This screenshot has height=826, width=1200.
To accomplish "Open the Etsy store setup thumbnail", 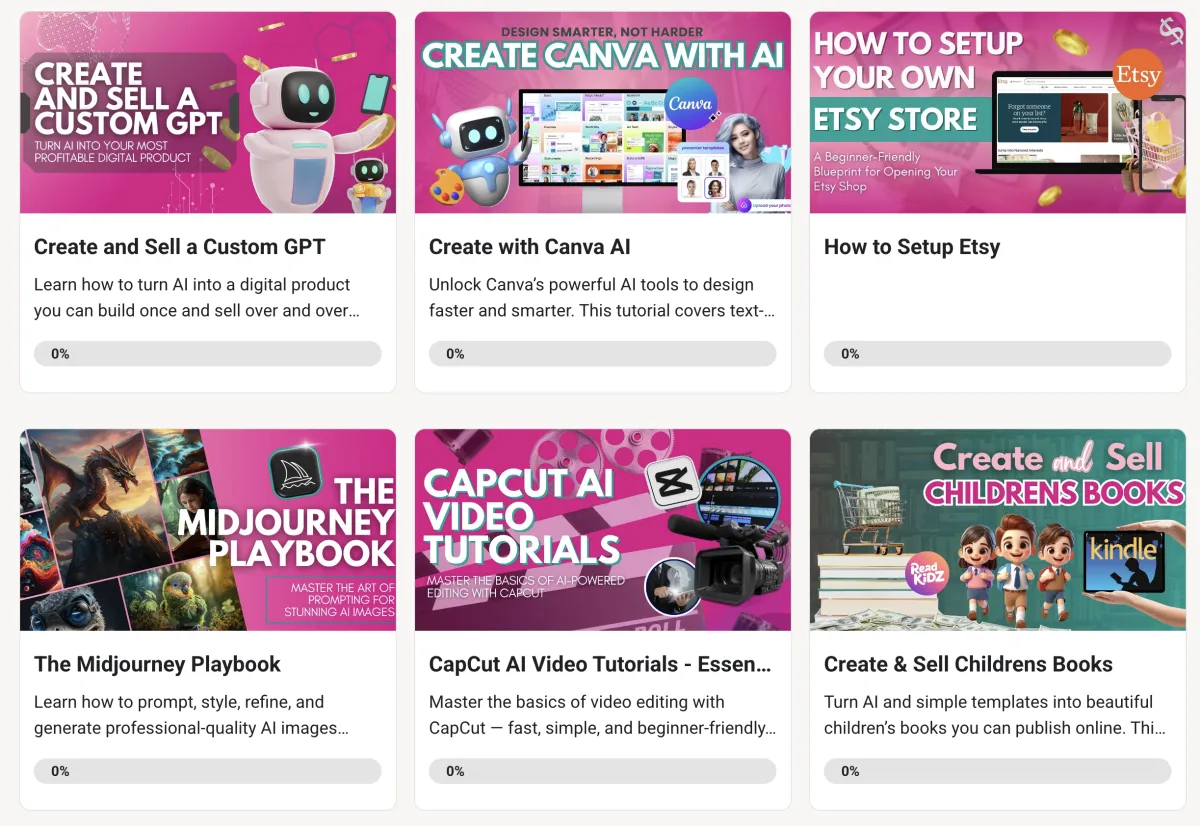I will pos(998,112).
